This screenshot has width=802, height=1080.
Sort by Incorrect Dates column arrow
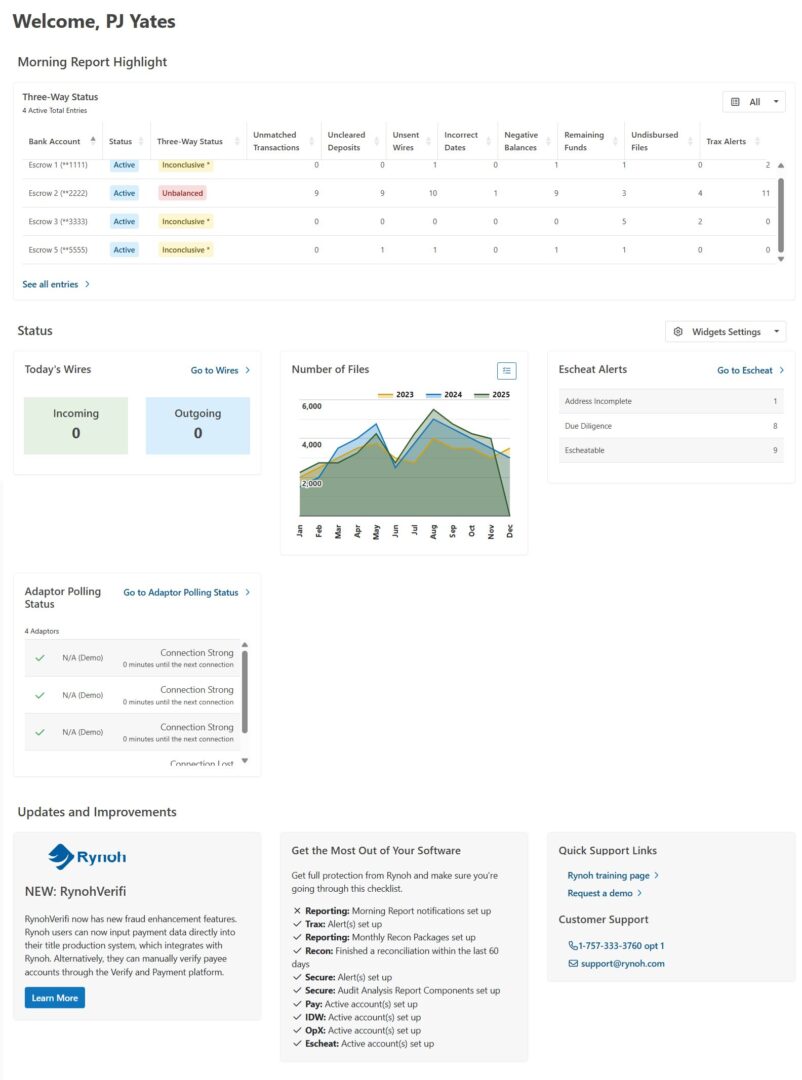[x=488, y=141]
